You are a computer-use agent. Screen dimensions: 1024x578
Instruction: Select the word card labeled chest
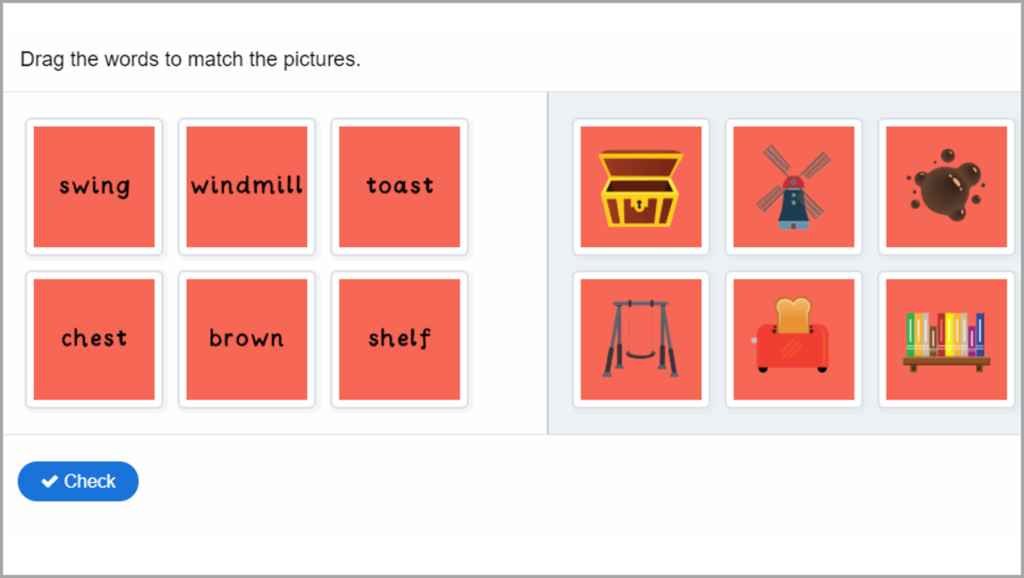pos(94,339)
